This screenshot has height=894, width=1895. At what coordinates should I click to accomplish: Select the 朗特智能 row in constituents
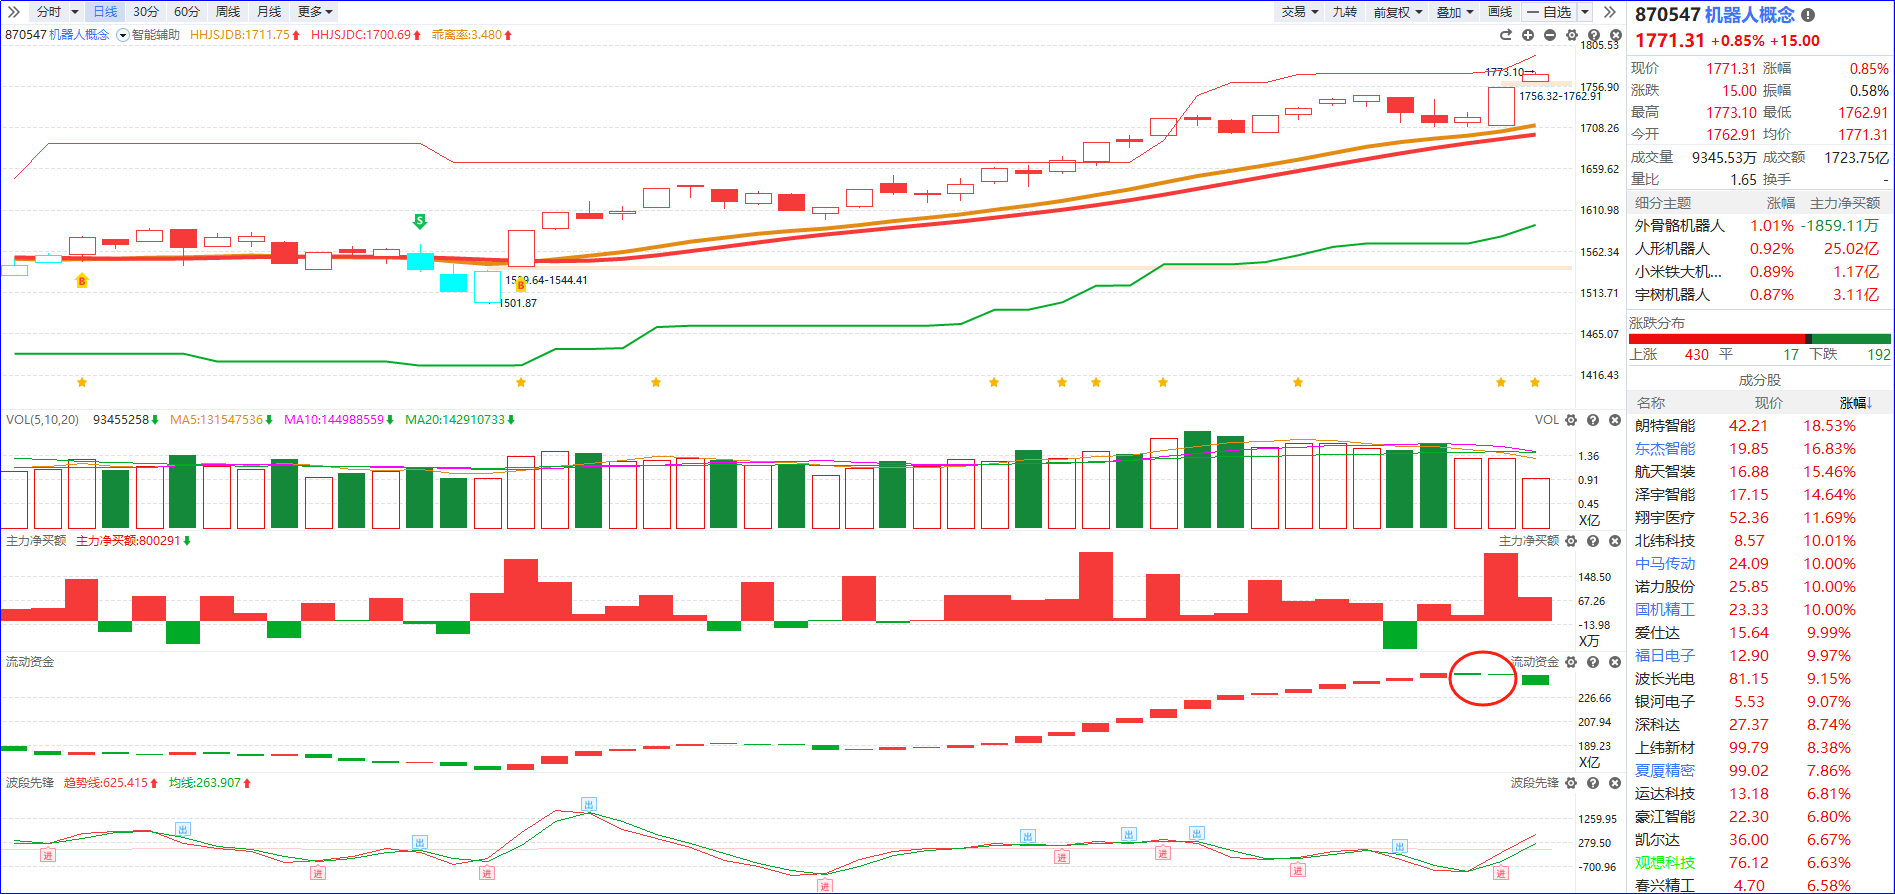(1760, 426)
